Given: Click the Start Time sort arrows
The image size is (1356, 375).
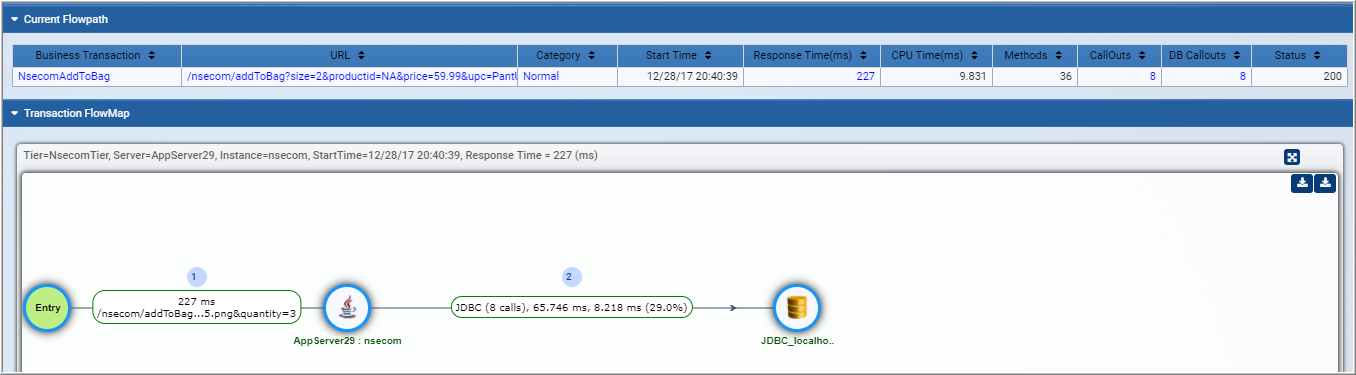Looking at the screenshot, I should coord(707,56).
